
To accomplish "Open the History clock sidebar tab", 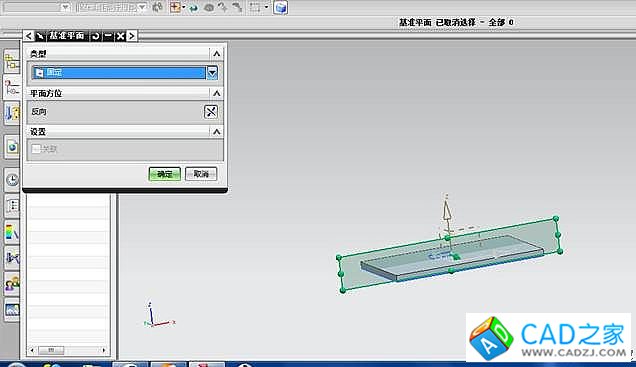I will 12,180.
